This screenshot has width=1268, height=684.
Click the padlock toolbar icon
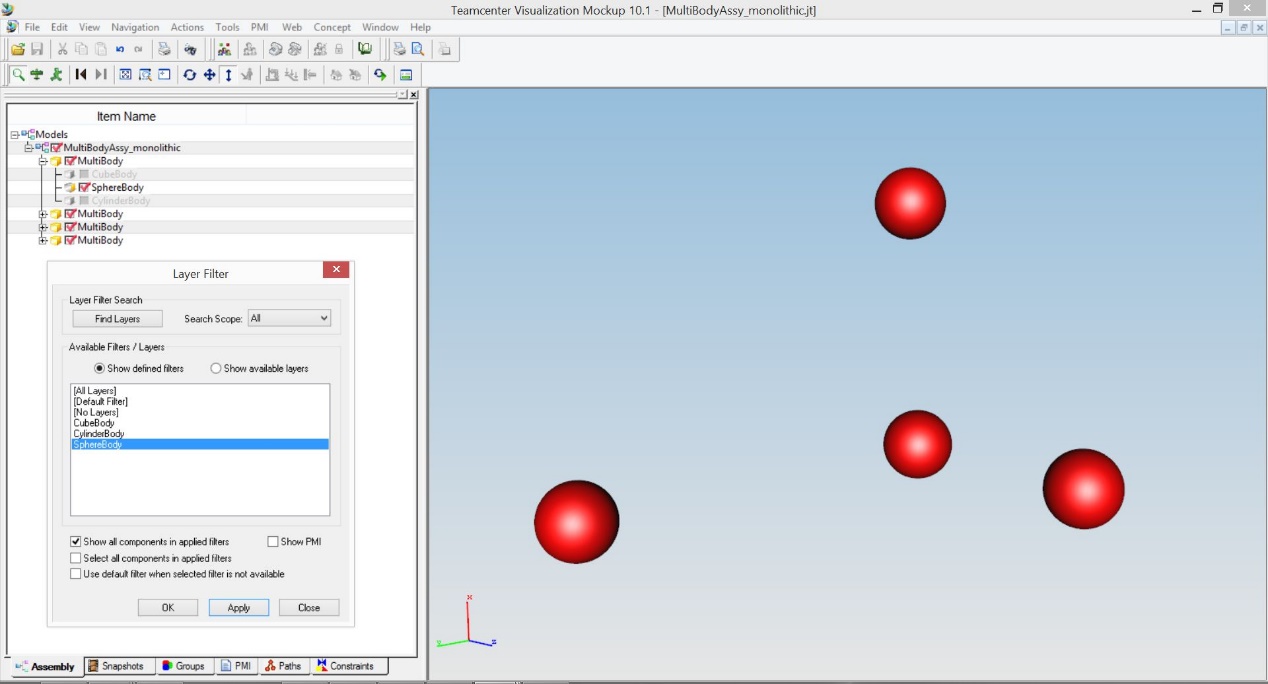click(339, 49)
